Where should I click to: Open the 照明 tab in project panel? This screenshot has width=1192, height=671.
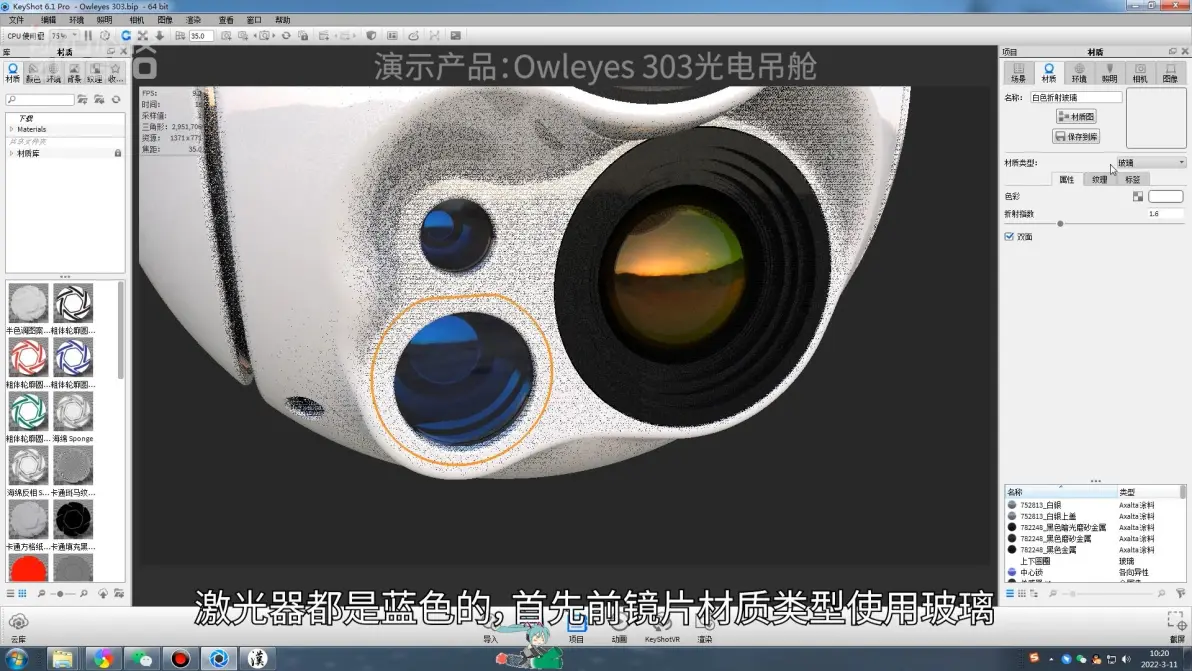coord(1109,73)
